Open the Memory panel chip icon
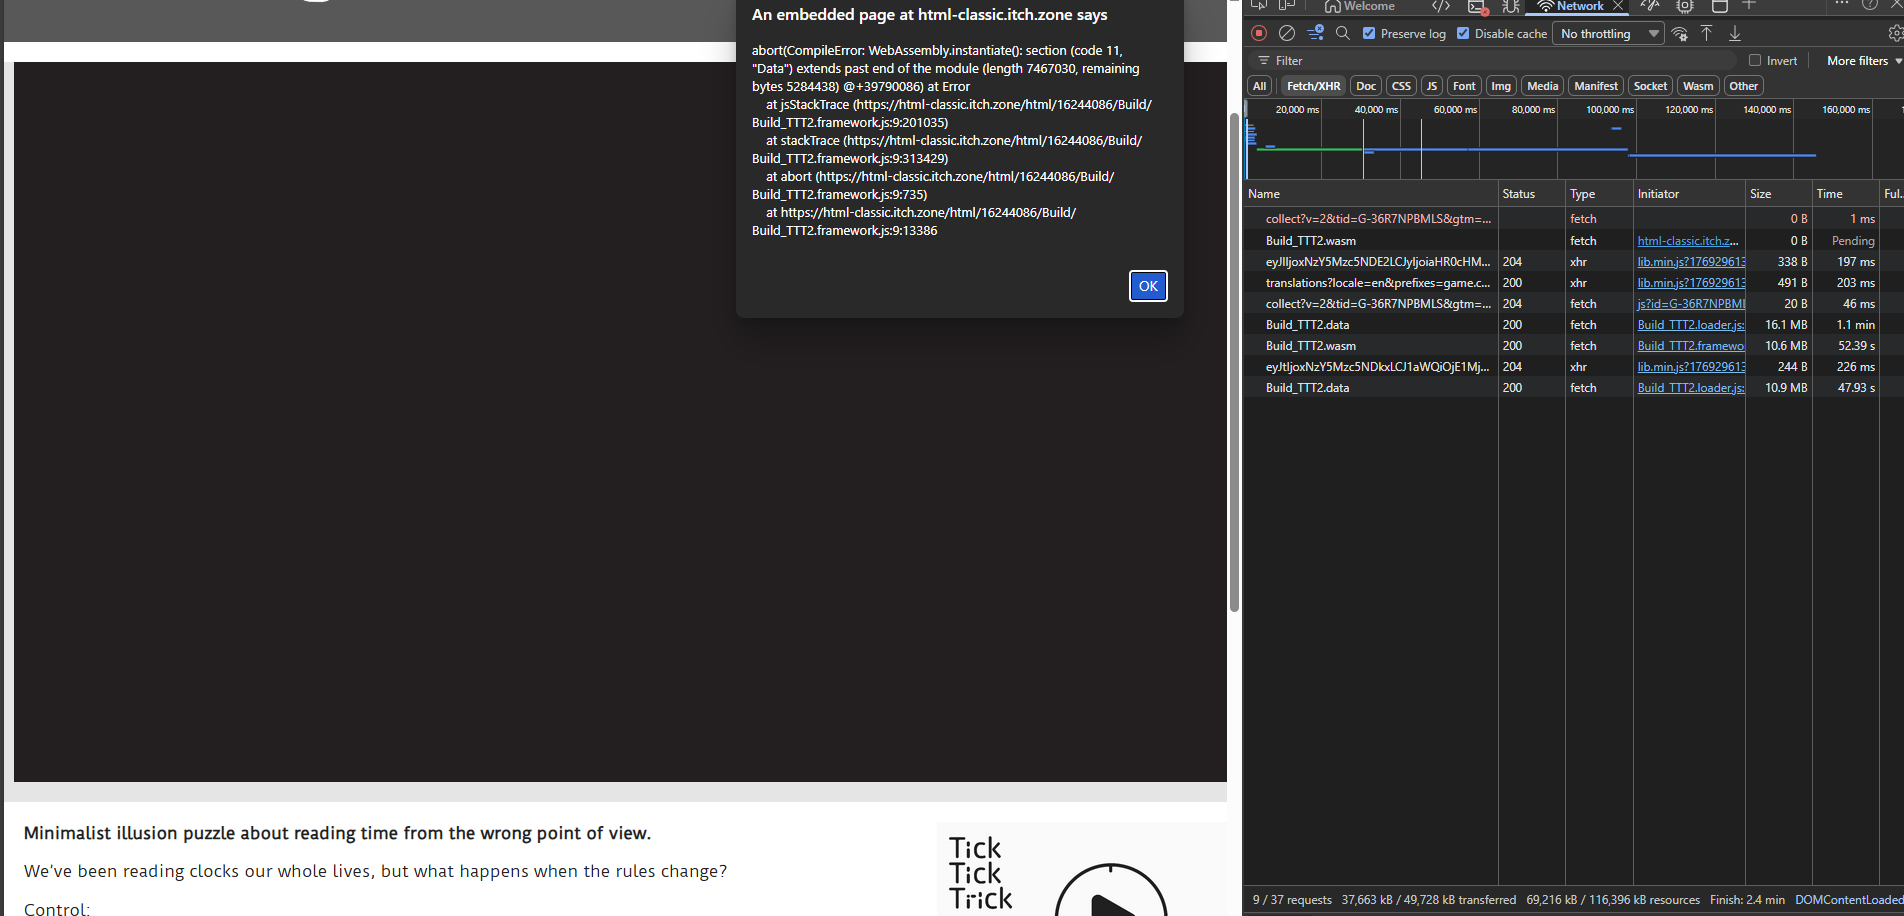1904x916 pixels. (1685, 6)
